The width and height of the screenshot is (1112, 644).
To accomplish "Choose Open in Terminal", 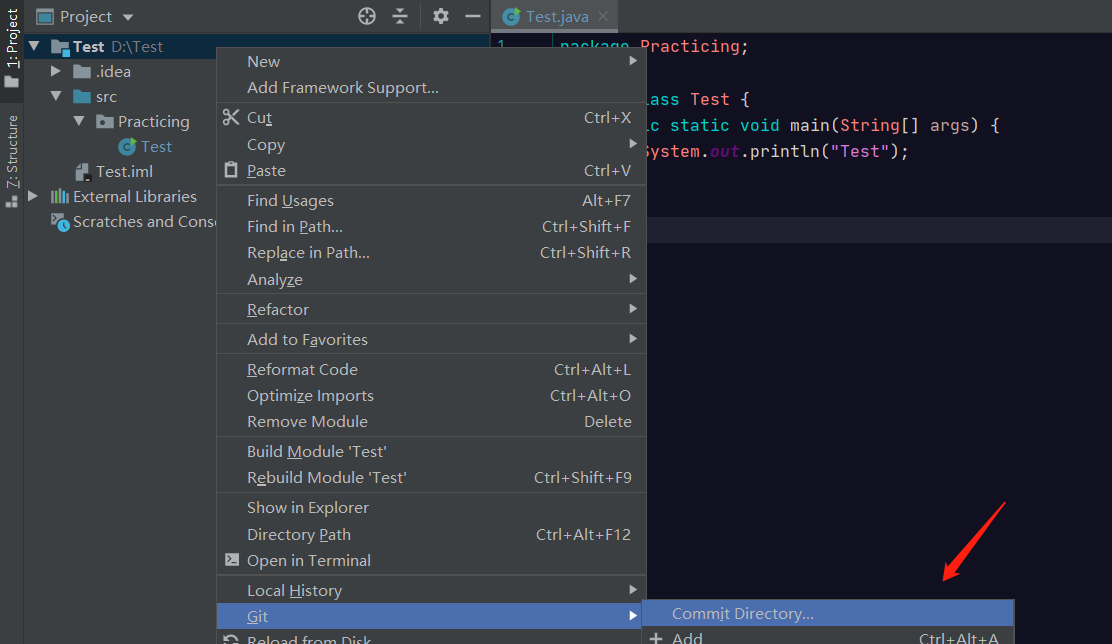I will point(431,561).
